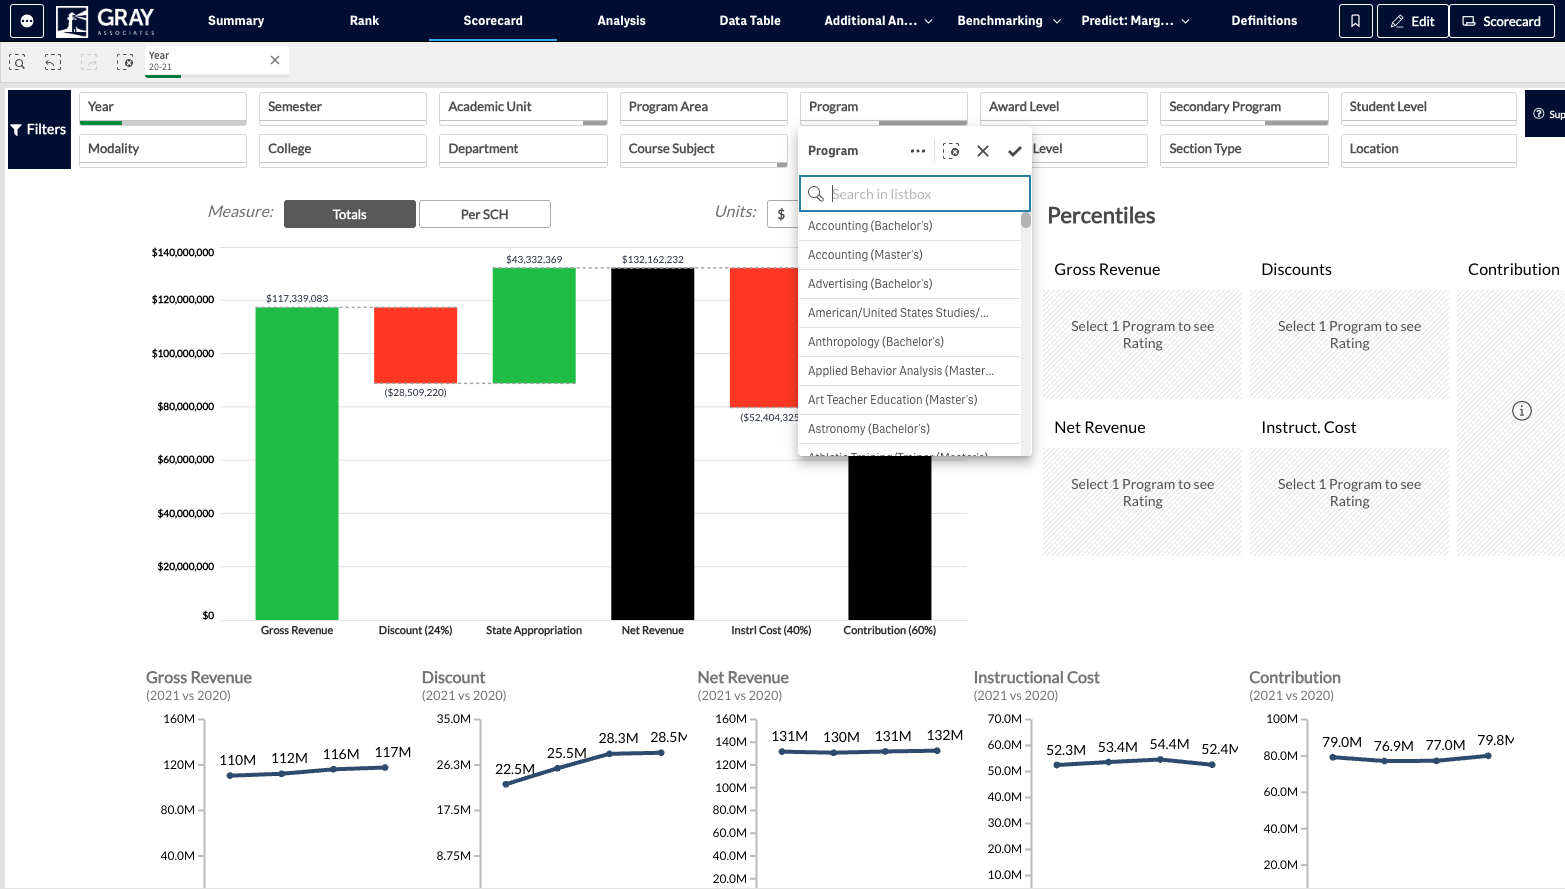1565x889 pixels.
Task: Open the Academic Unit filter
Action: pyautogui.click(x=523, y=108)
